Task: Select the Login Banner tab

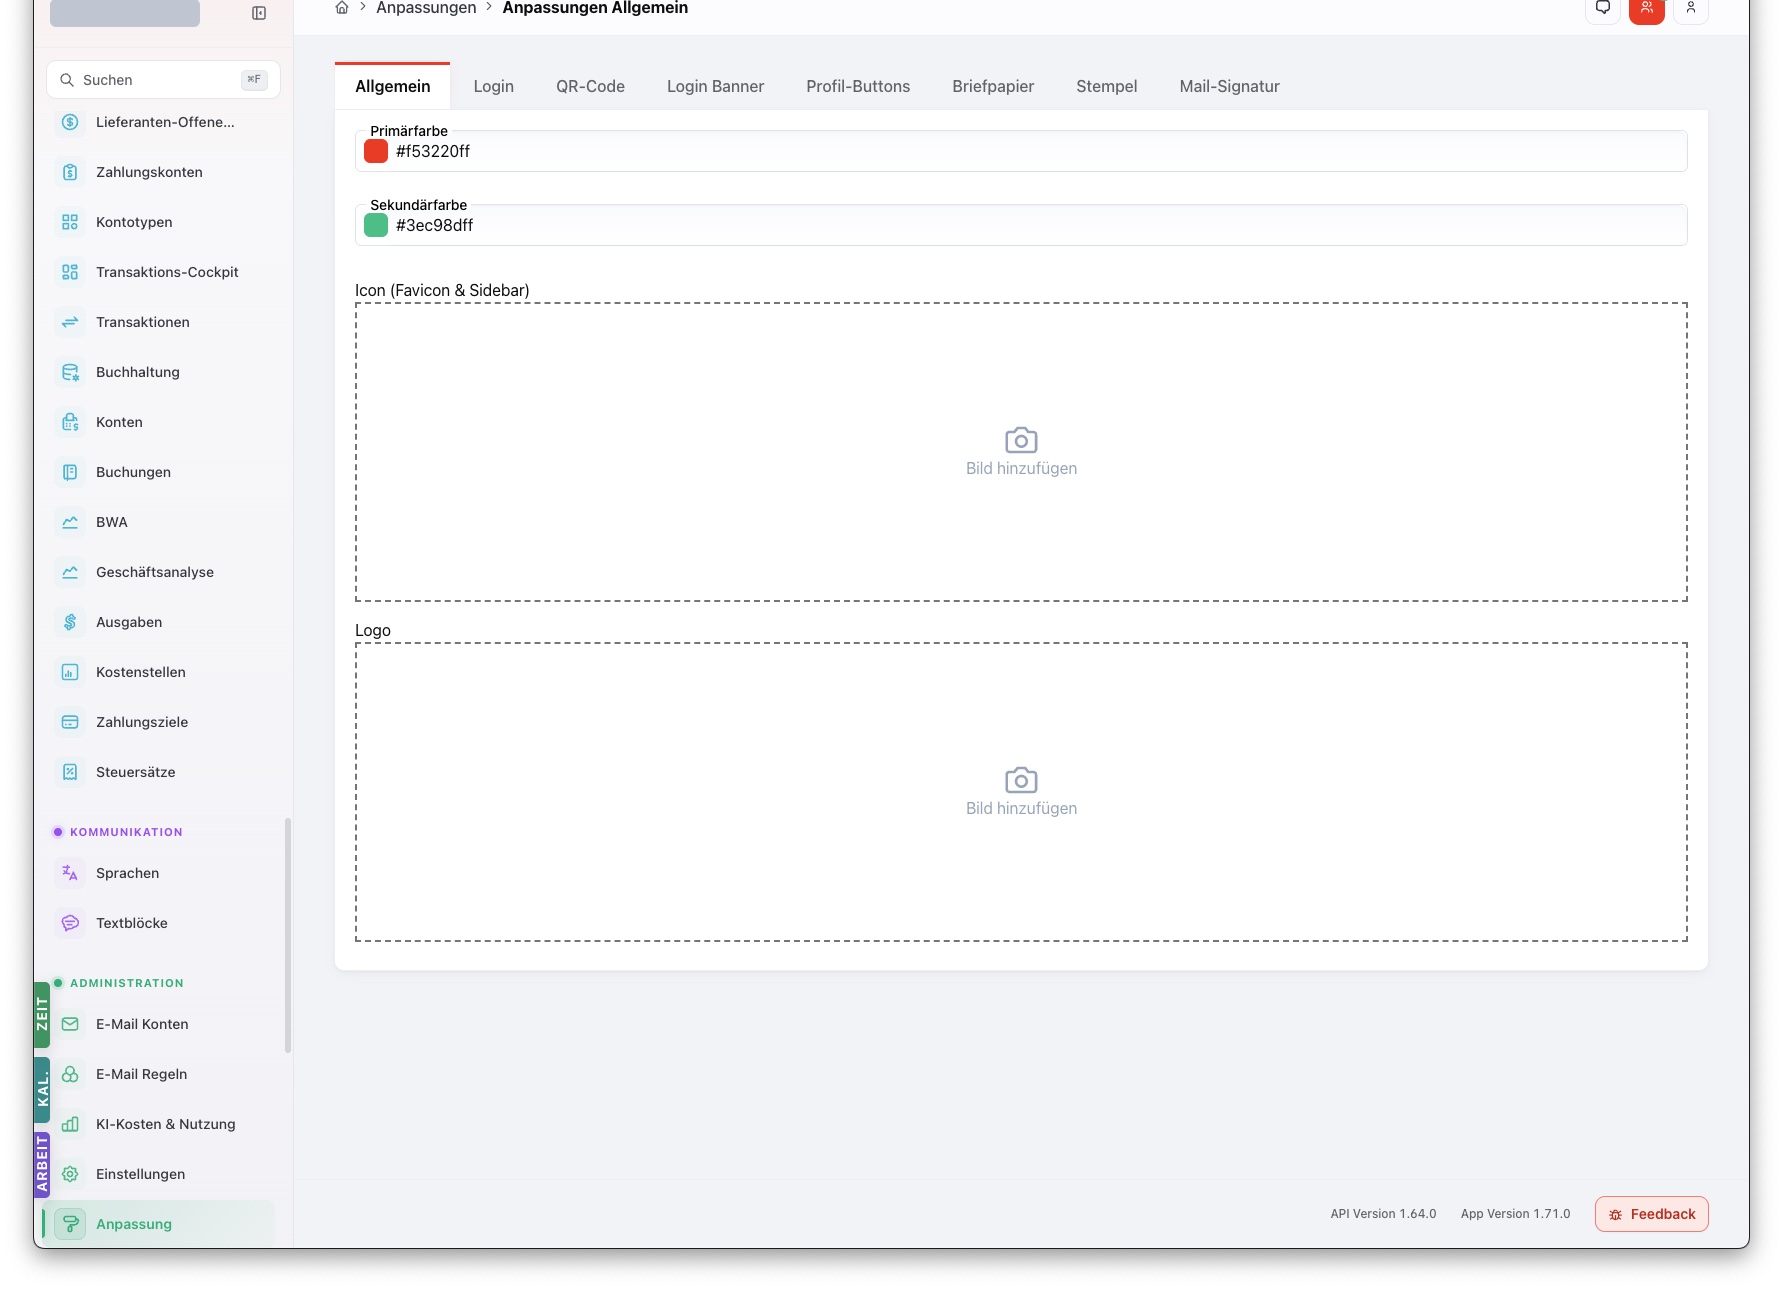Action: (x=715, y=86)
